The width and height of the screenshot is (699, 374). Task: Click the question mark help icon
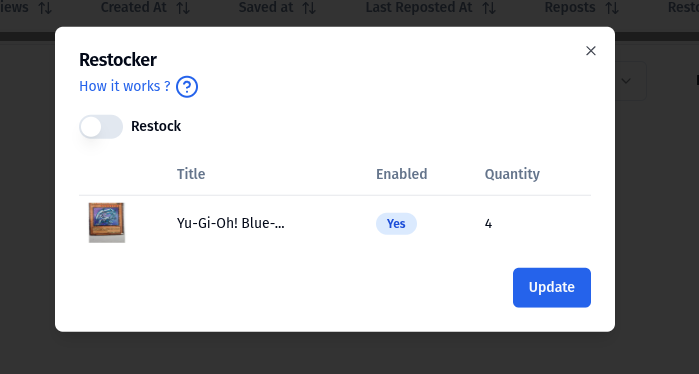(x=187, y=86)
